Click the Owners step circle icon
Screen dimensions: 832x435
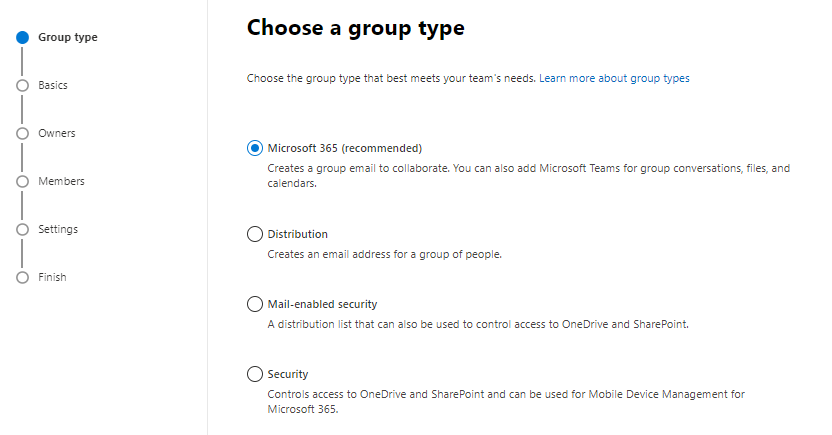(x=22, y=133)
